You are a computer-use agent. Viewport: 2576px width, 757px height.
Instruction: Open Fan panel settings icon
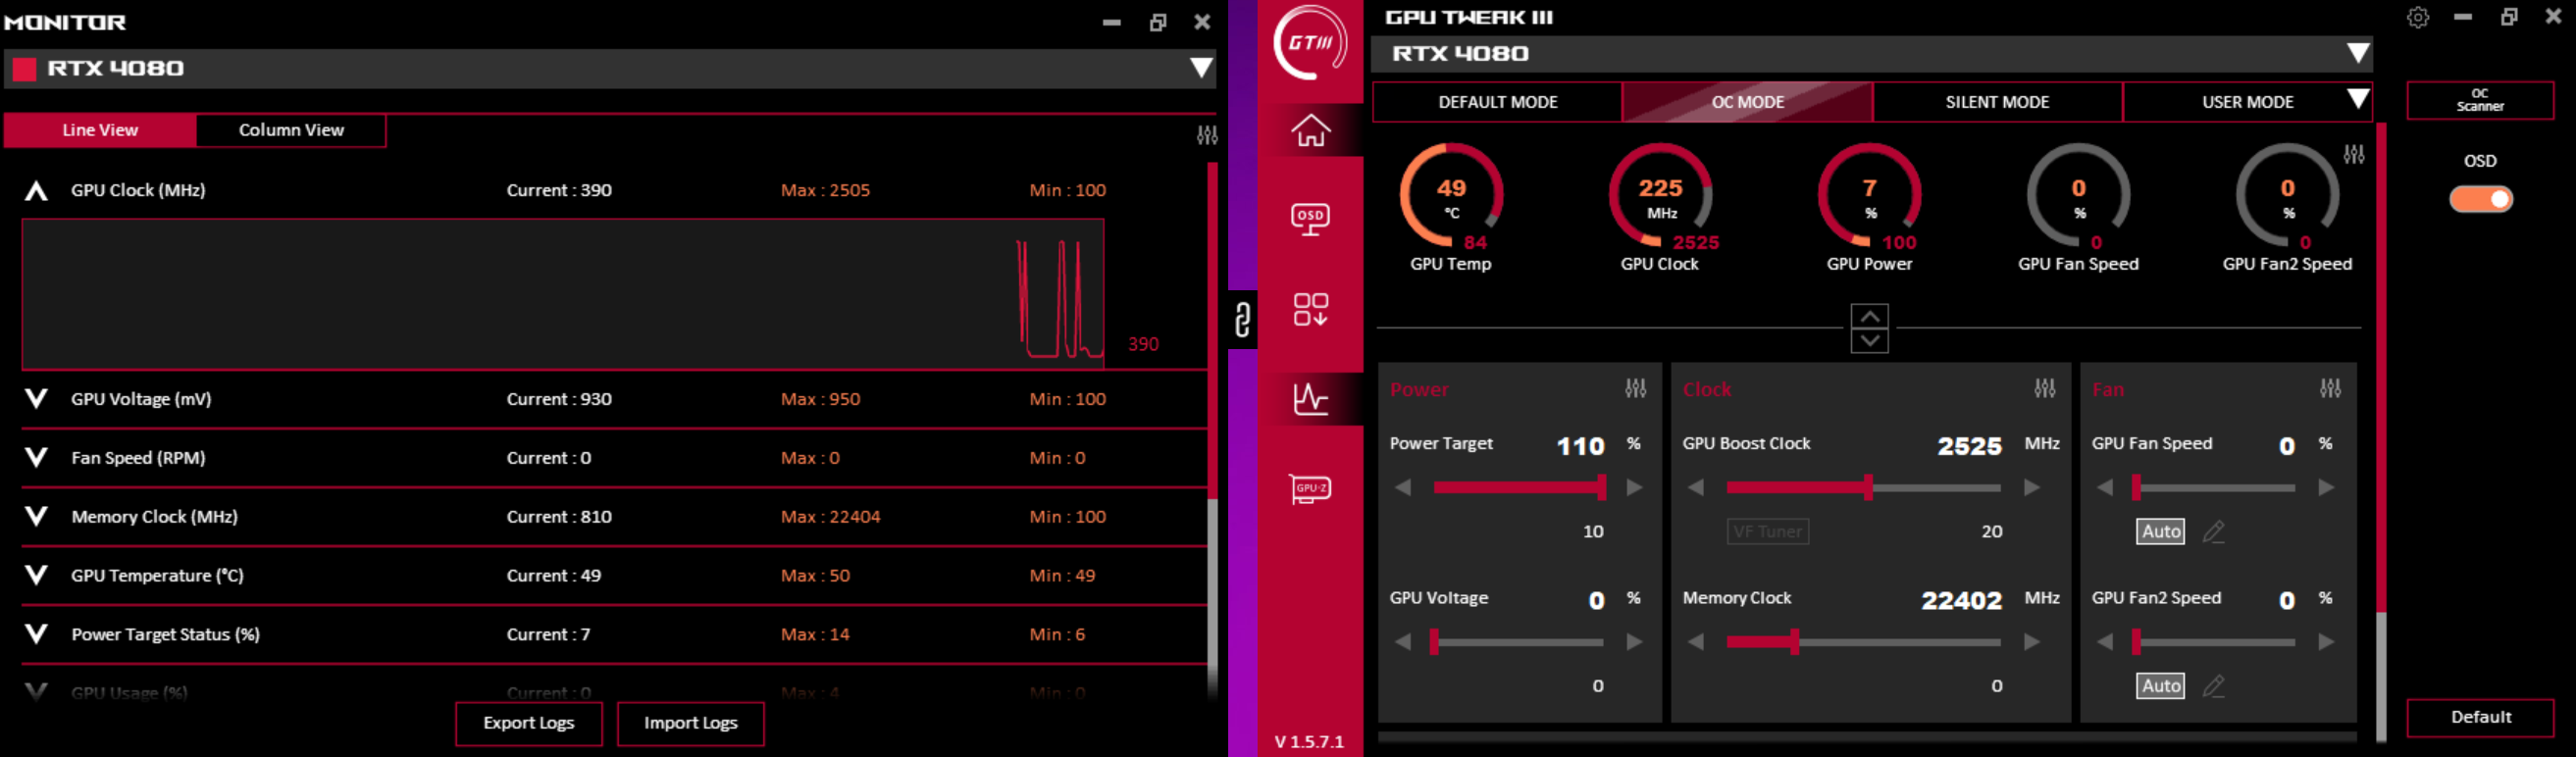coord(2331,388)
